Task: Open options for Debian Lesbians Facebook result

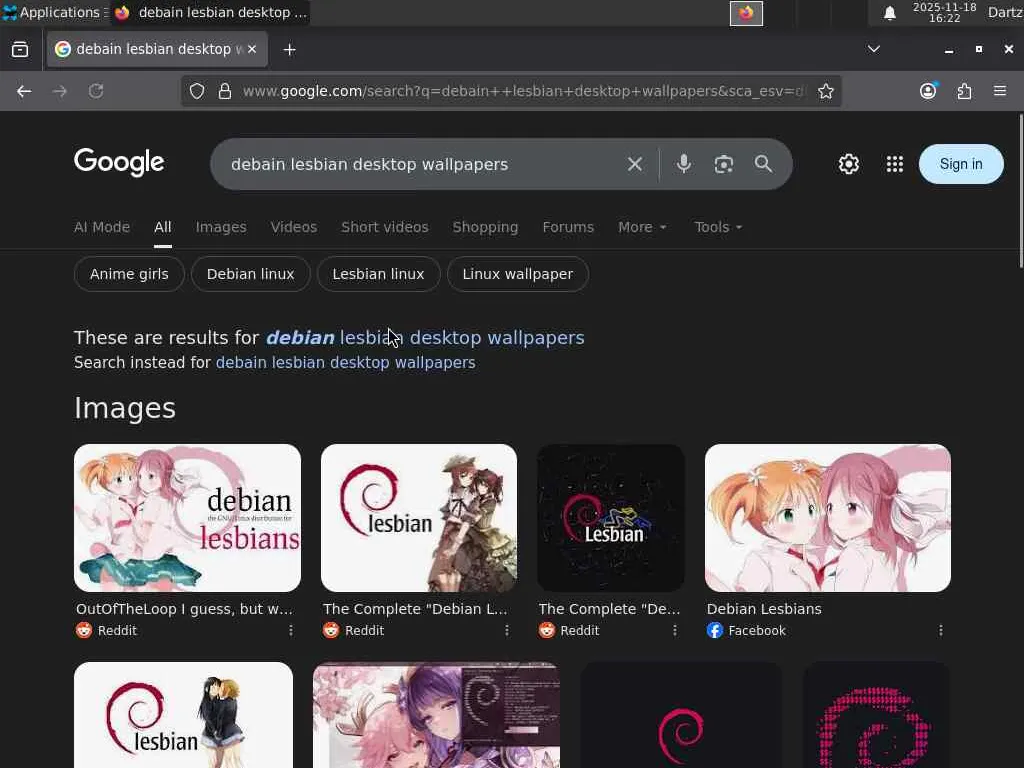Action: click(940, 630)
